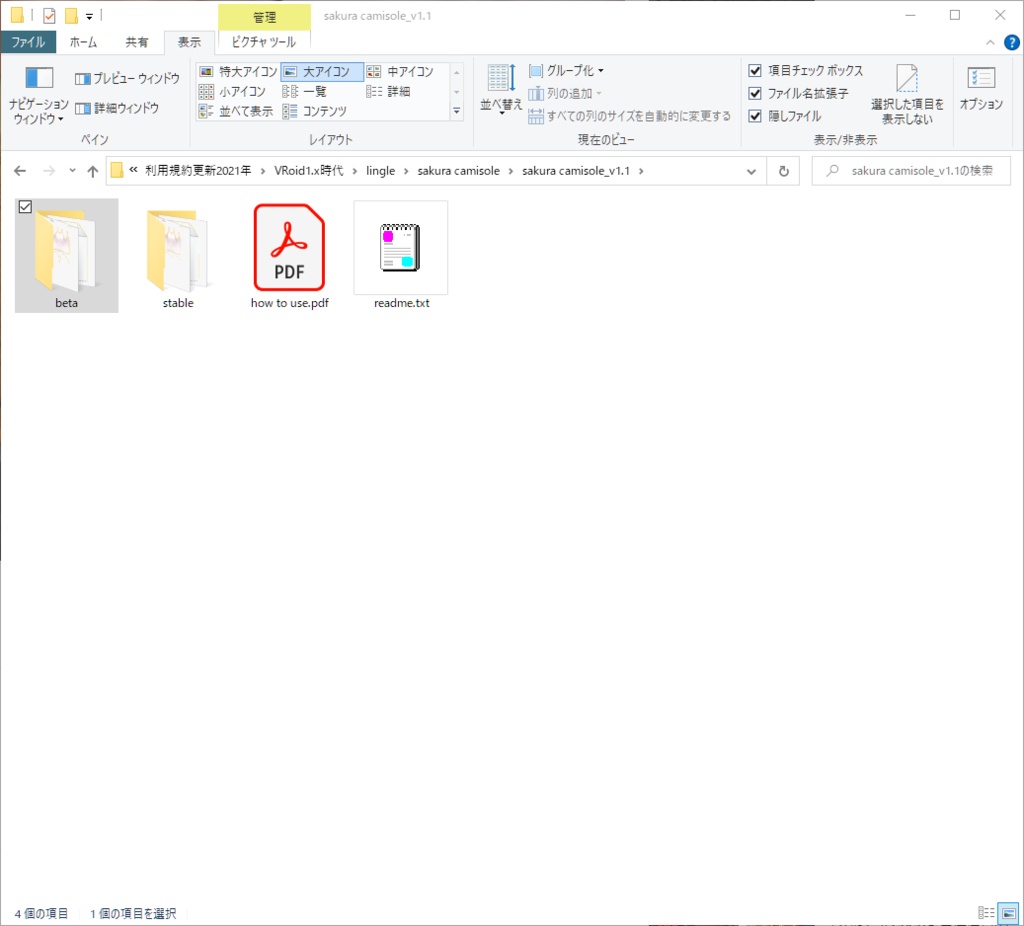Navigate to 利用規約更新2021年 in the breadcrumb

(198, 170)
